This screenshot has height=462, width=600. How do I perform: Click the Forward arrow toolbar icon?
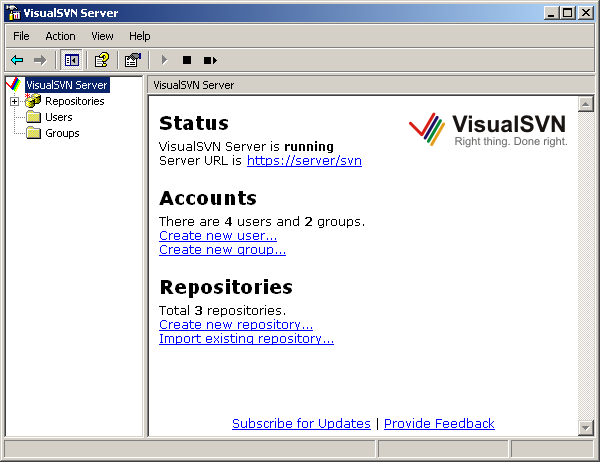[40, 60]
